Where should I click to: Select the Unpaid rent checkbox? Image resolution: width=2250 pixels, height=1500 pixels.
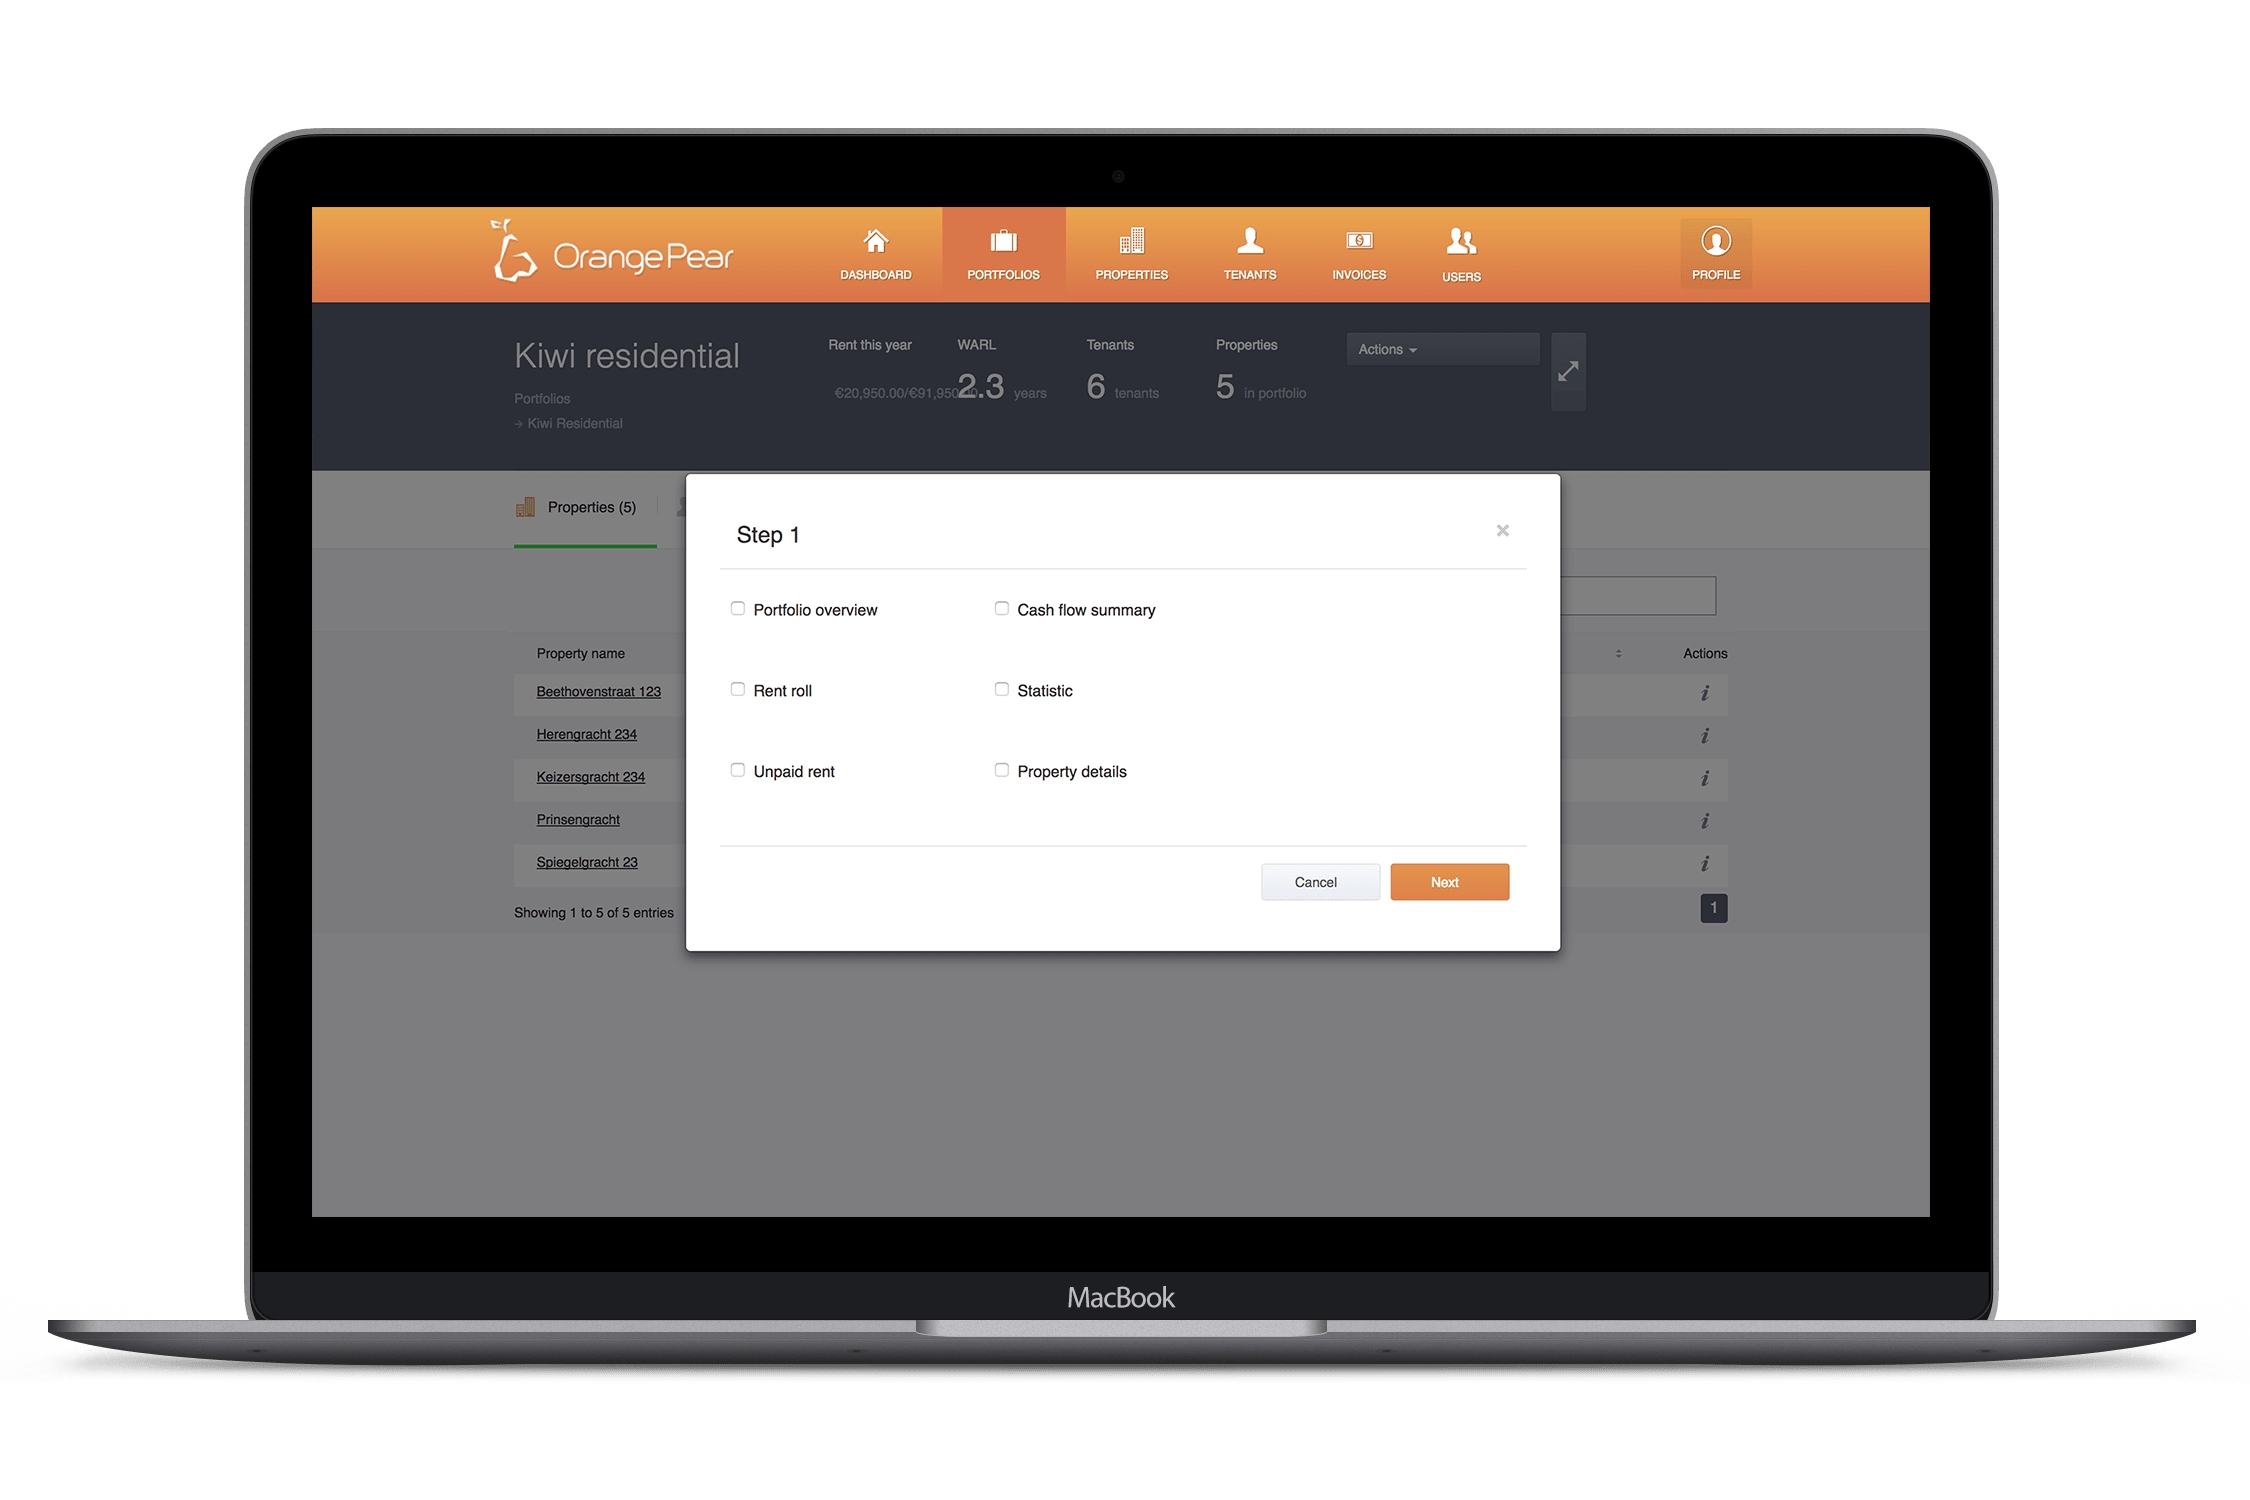(x=740, y=770)
